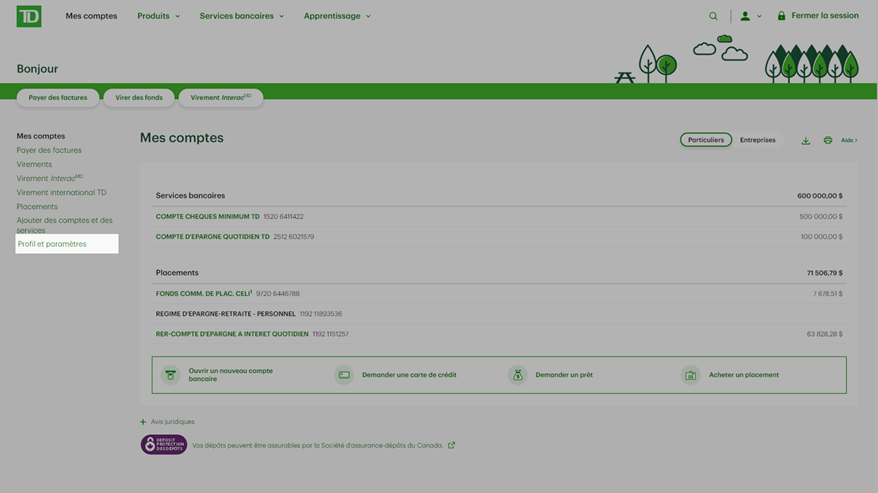Screen dimensions: 878x493
Task: Select Placements in sidebar
Action: coord(37,206)
